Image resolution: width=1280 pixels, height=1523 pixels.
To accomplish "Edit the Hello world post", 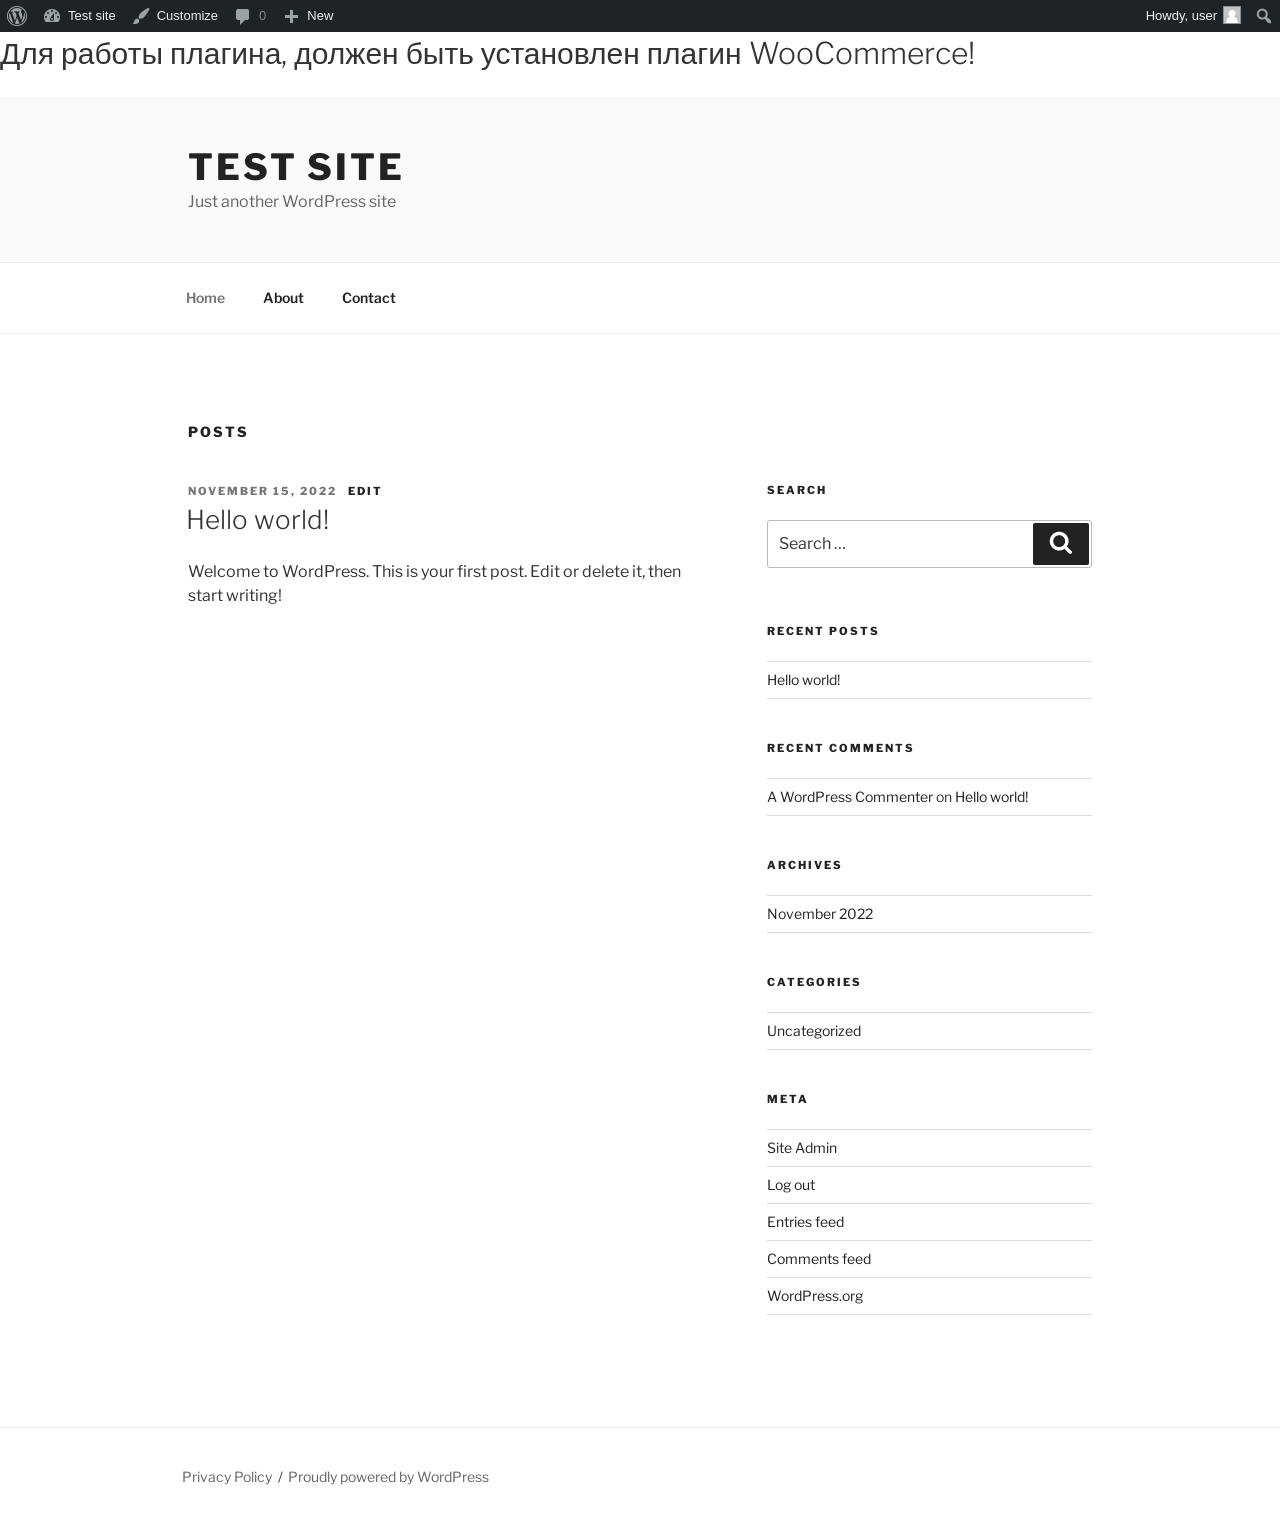I will [364, 491].
